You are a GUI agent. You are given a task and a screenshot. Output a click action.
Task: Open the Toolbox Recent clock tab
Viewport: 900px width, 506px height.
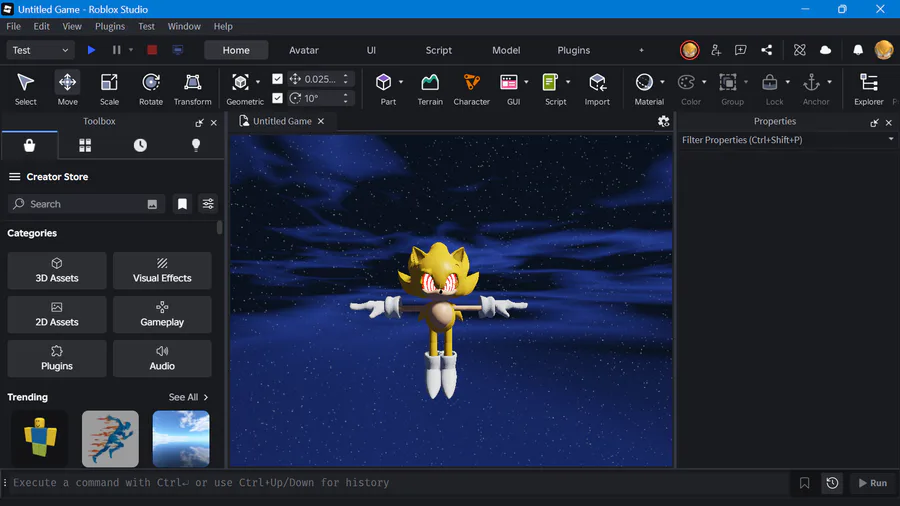click(140, 145)
